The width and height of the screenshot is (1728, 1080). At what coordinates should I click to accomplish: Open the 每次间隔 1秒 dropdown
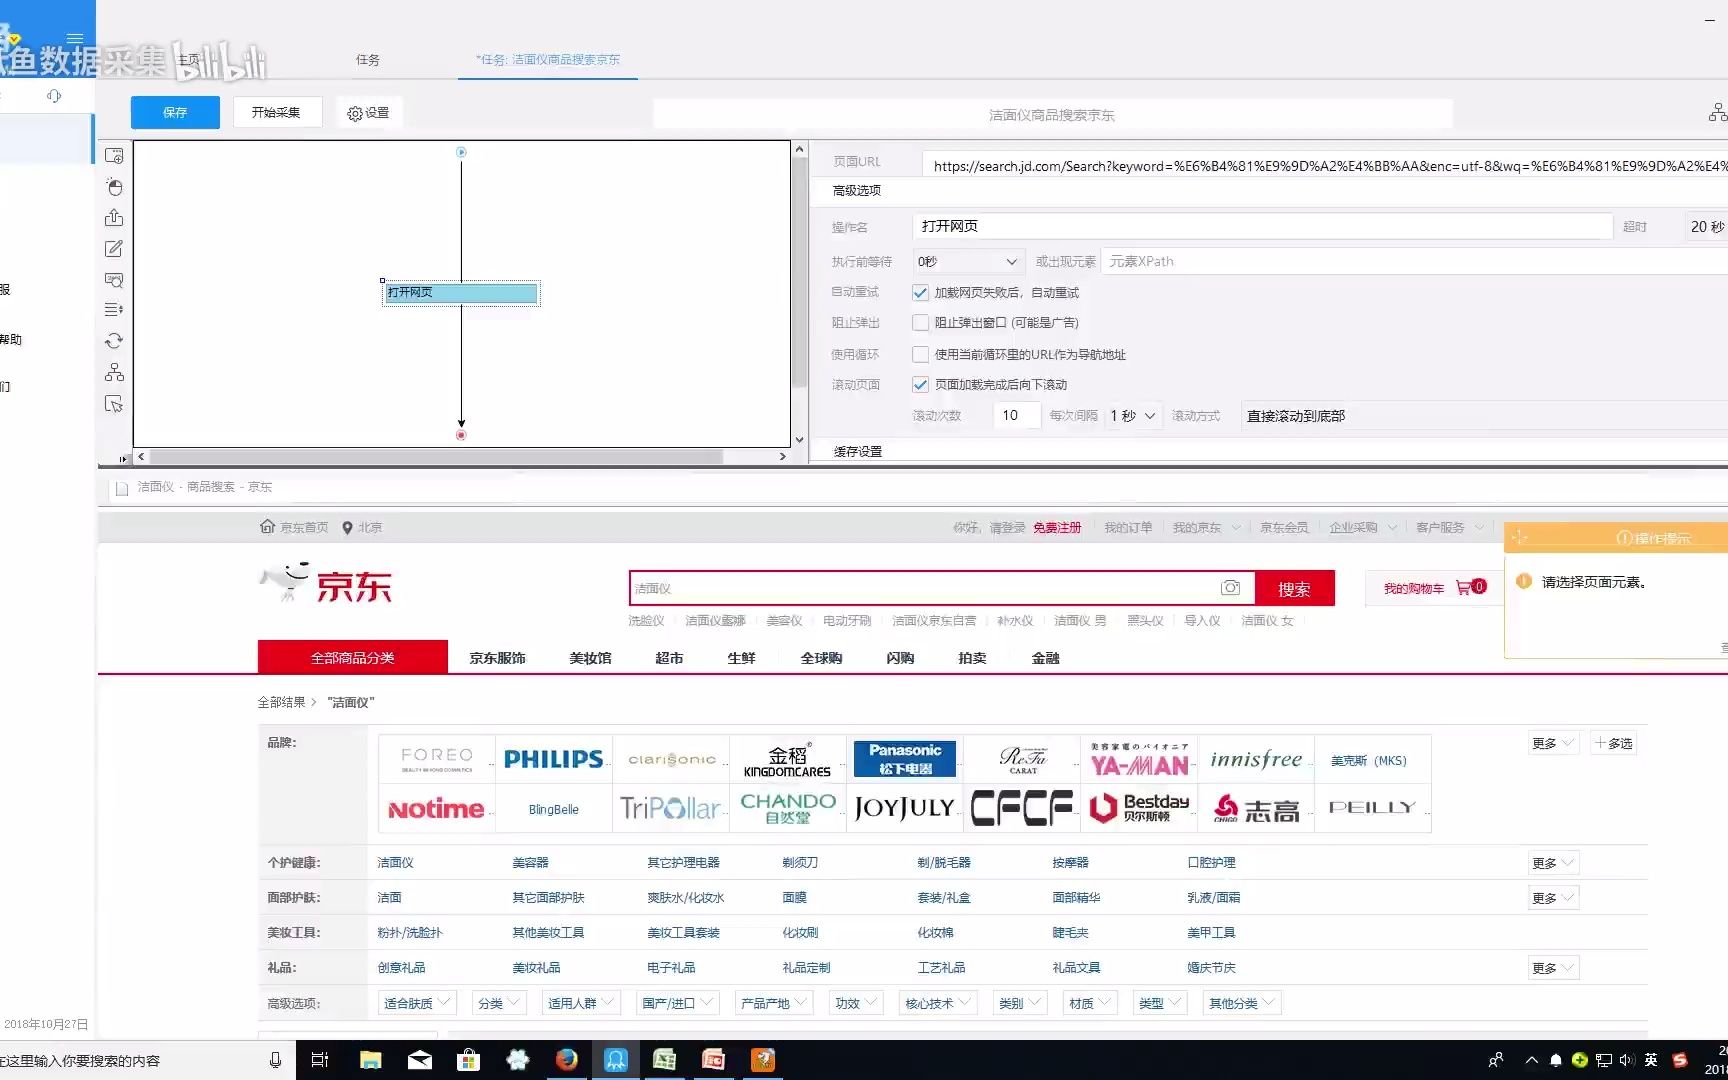click(1133, 416)
